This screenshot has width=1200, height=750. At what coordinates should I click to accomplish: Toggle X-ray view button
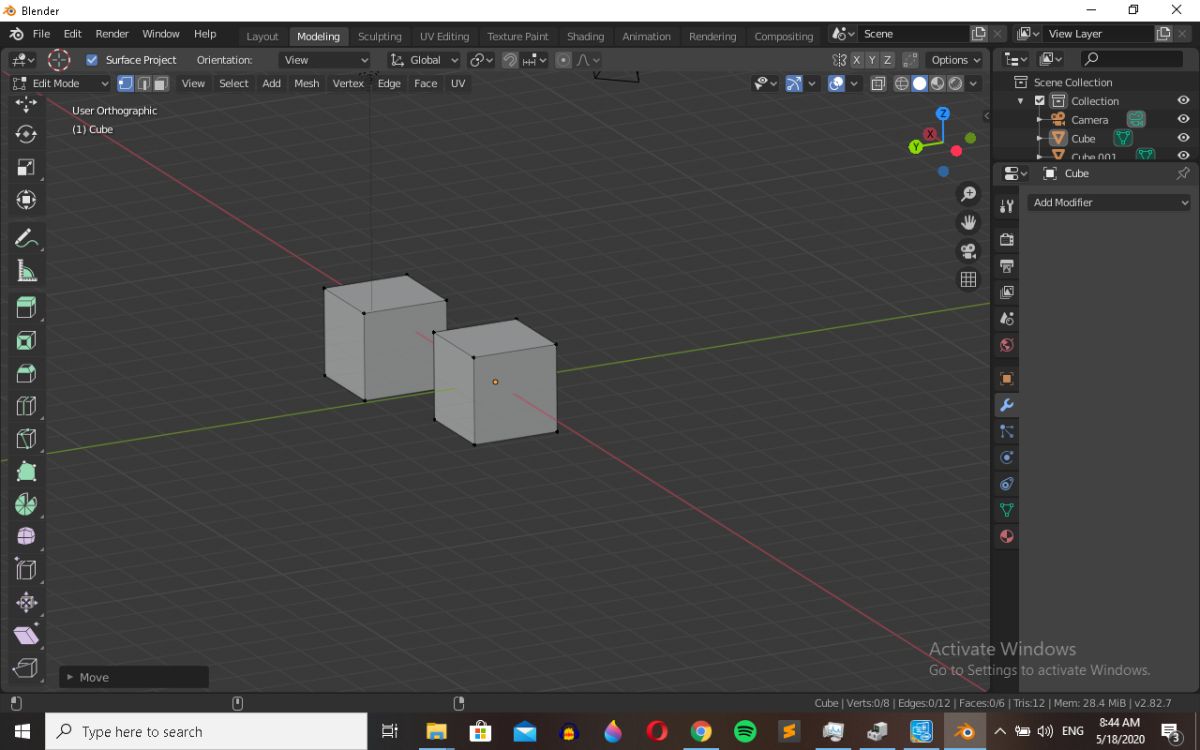point(878,84)
